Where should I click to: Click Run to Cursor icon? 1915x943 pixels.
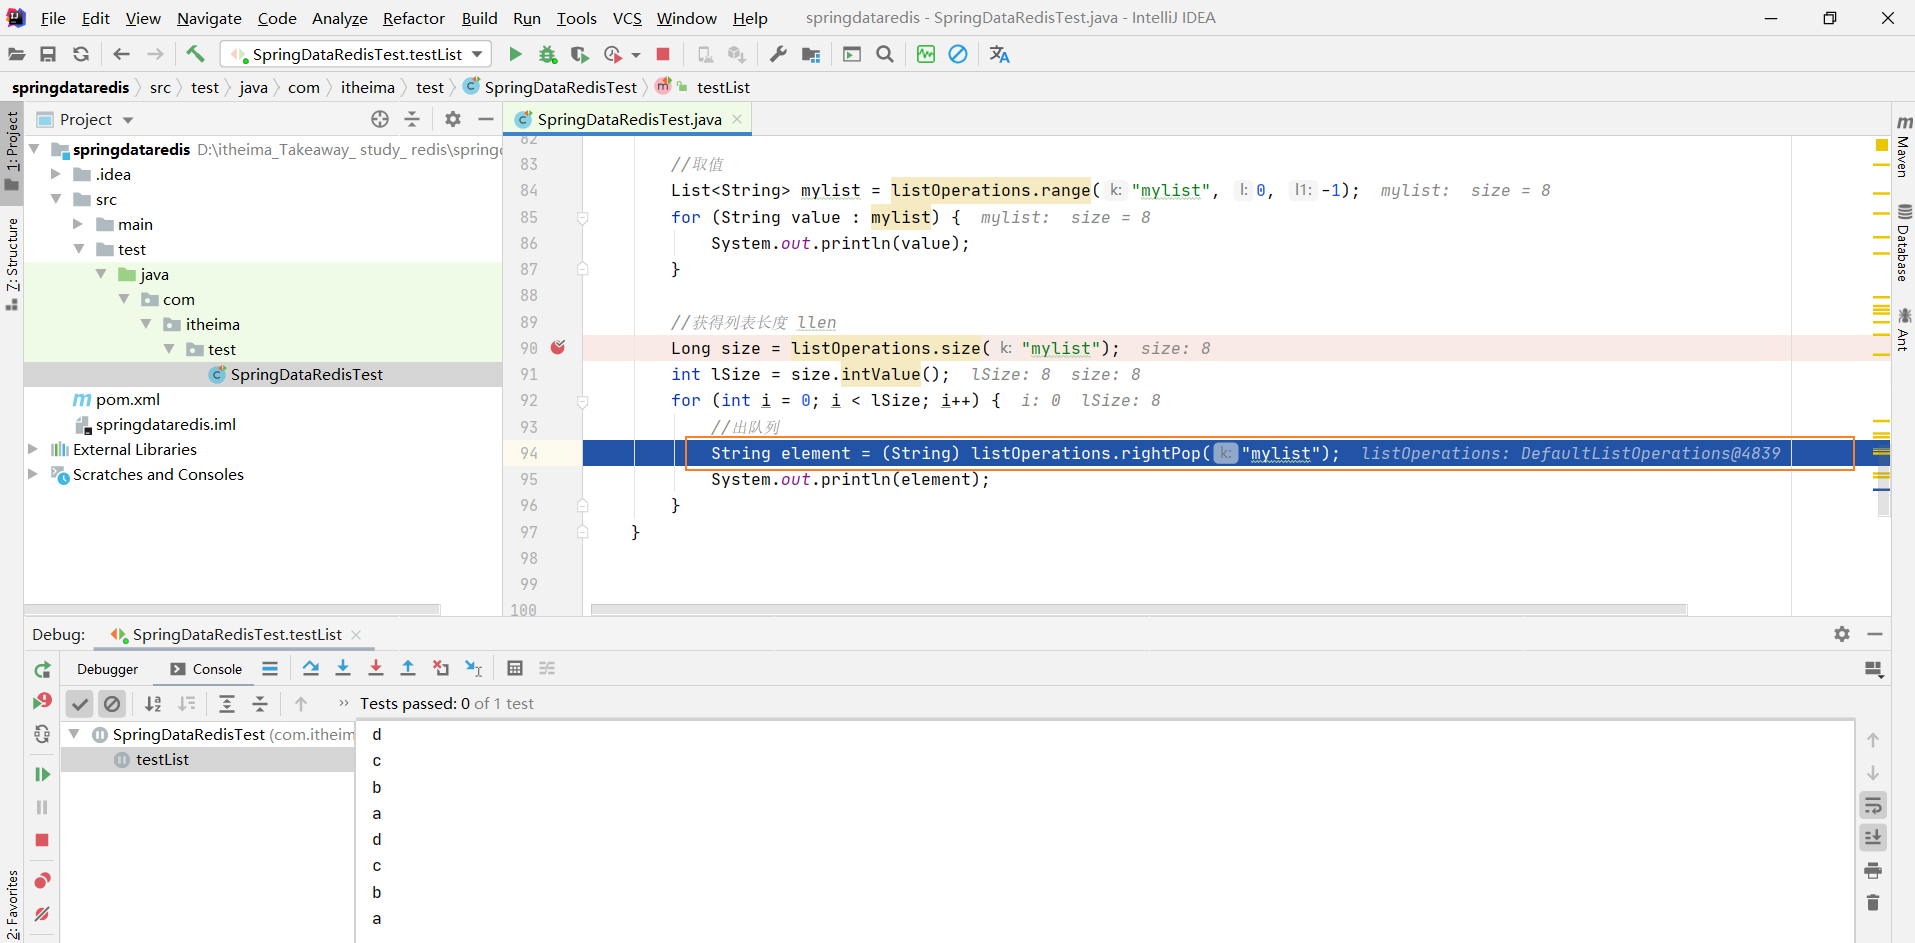474,668
